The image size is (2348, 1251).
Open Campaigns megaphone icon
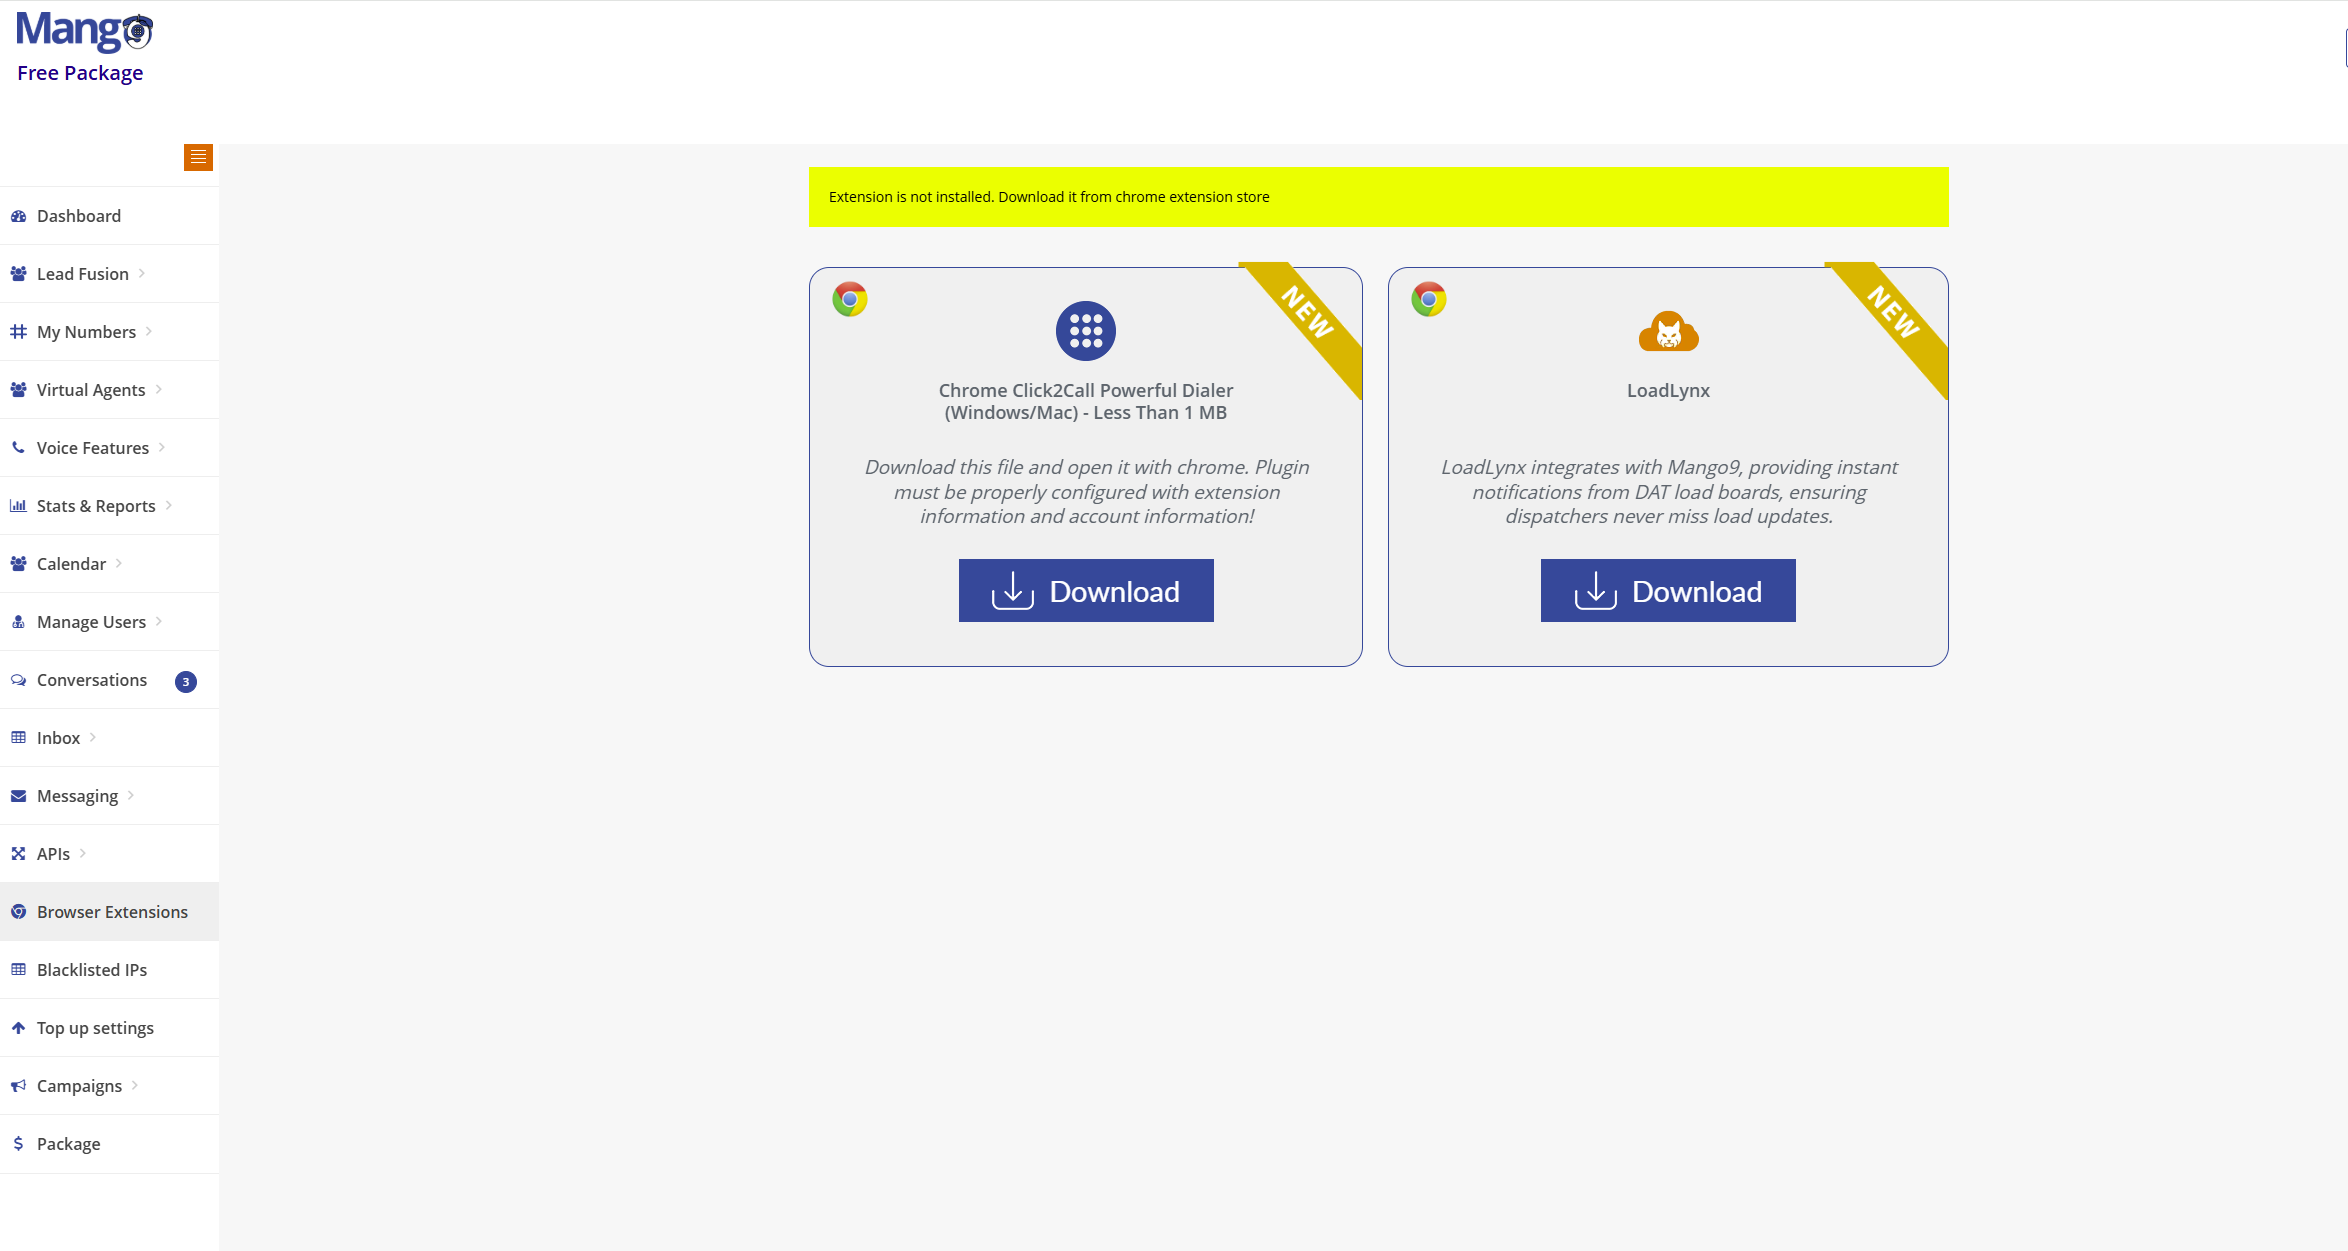(x=18, y=1085)
